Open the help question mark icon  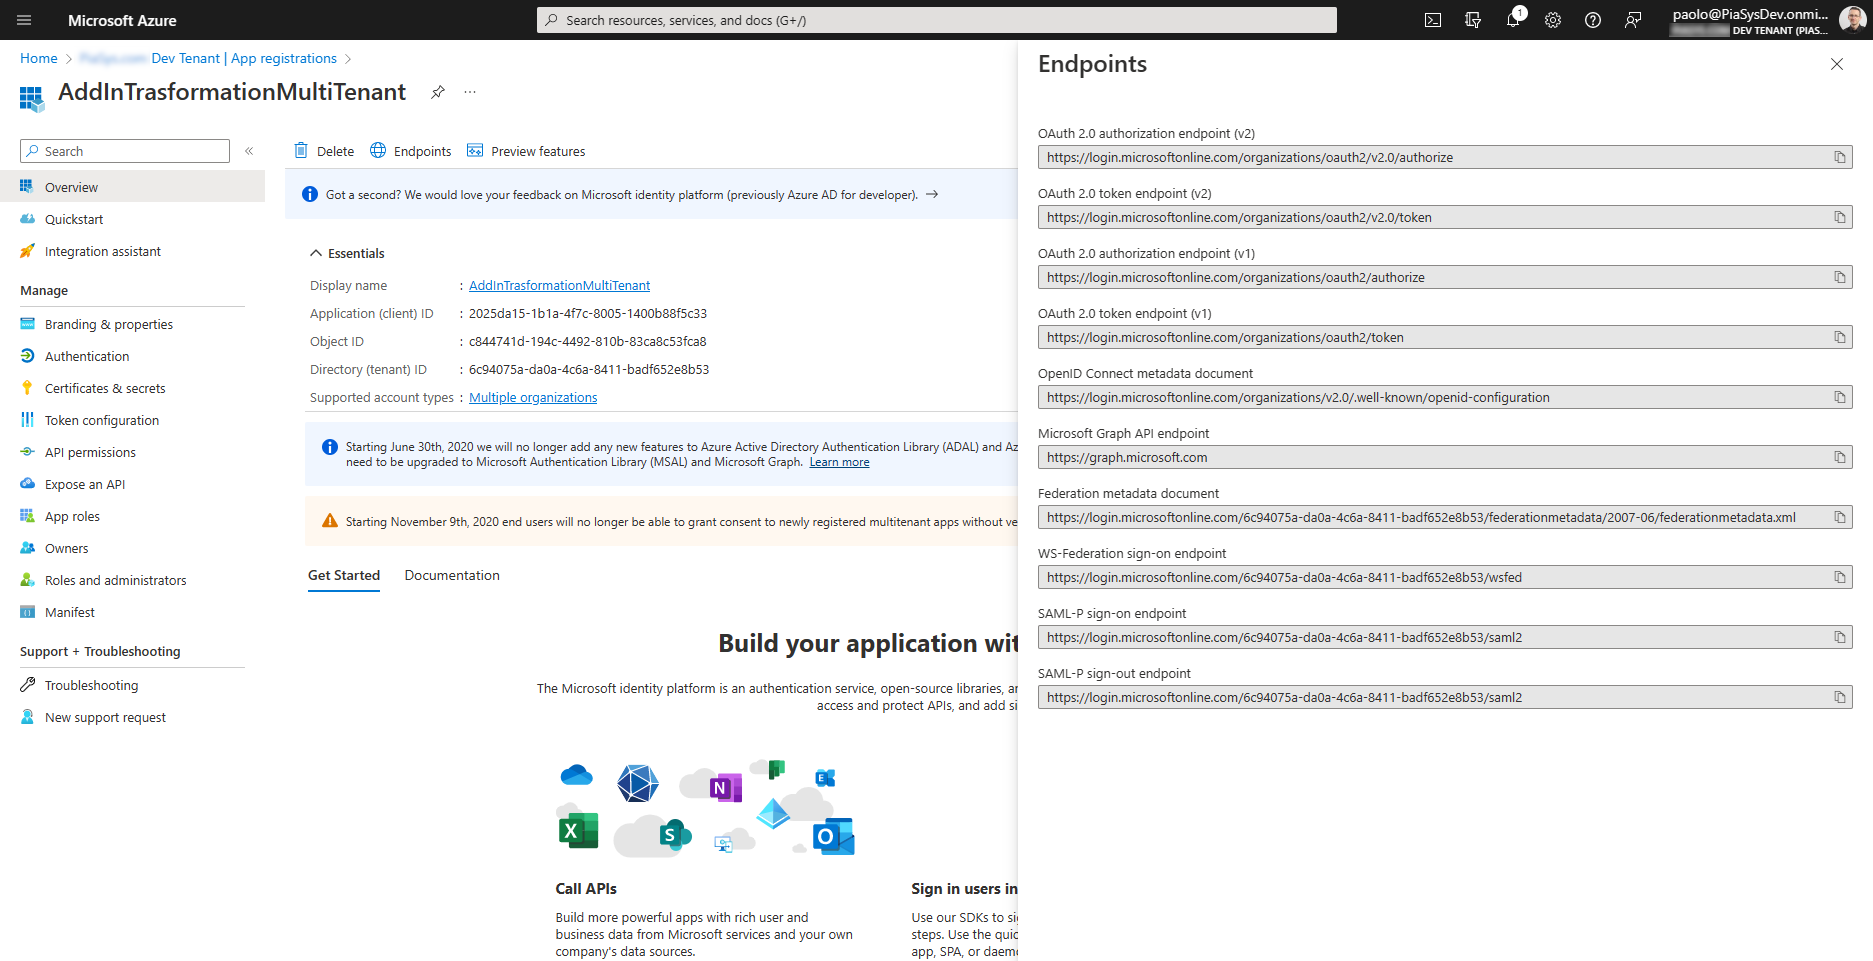point(1593,20)
